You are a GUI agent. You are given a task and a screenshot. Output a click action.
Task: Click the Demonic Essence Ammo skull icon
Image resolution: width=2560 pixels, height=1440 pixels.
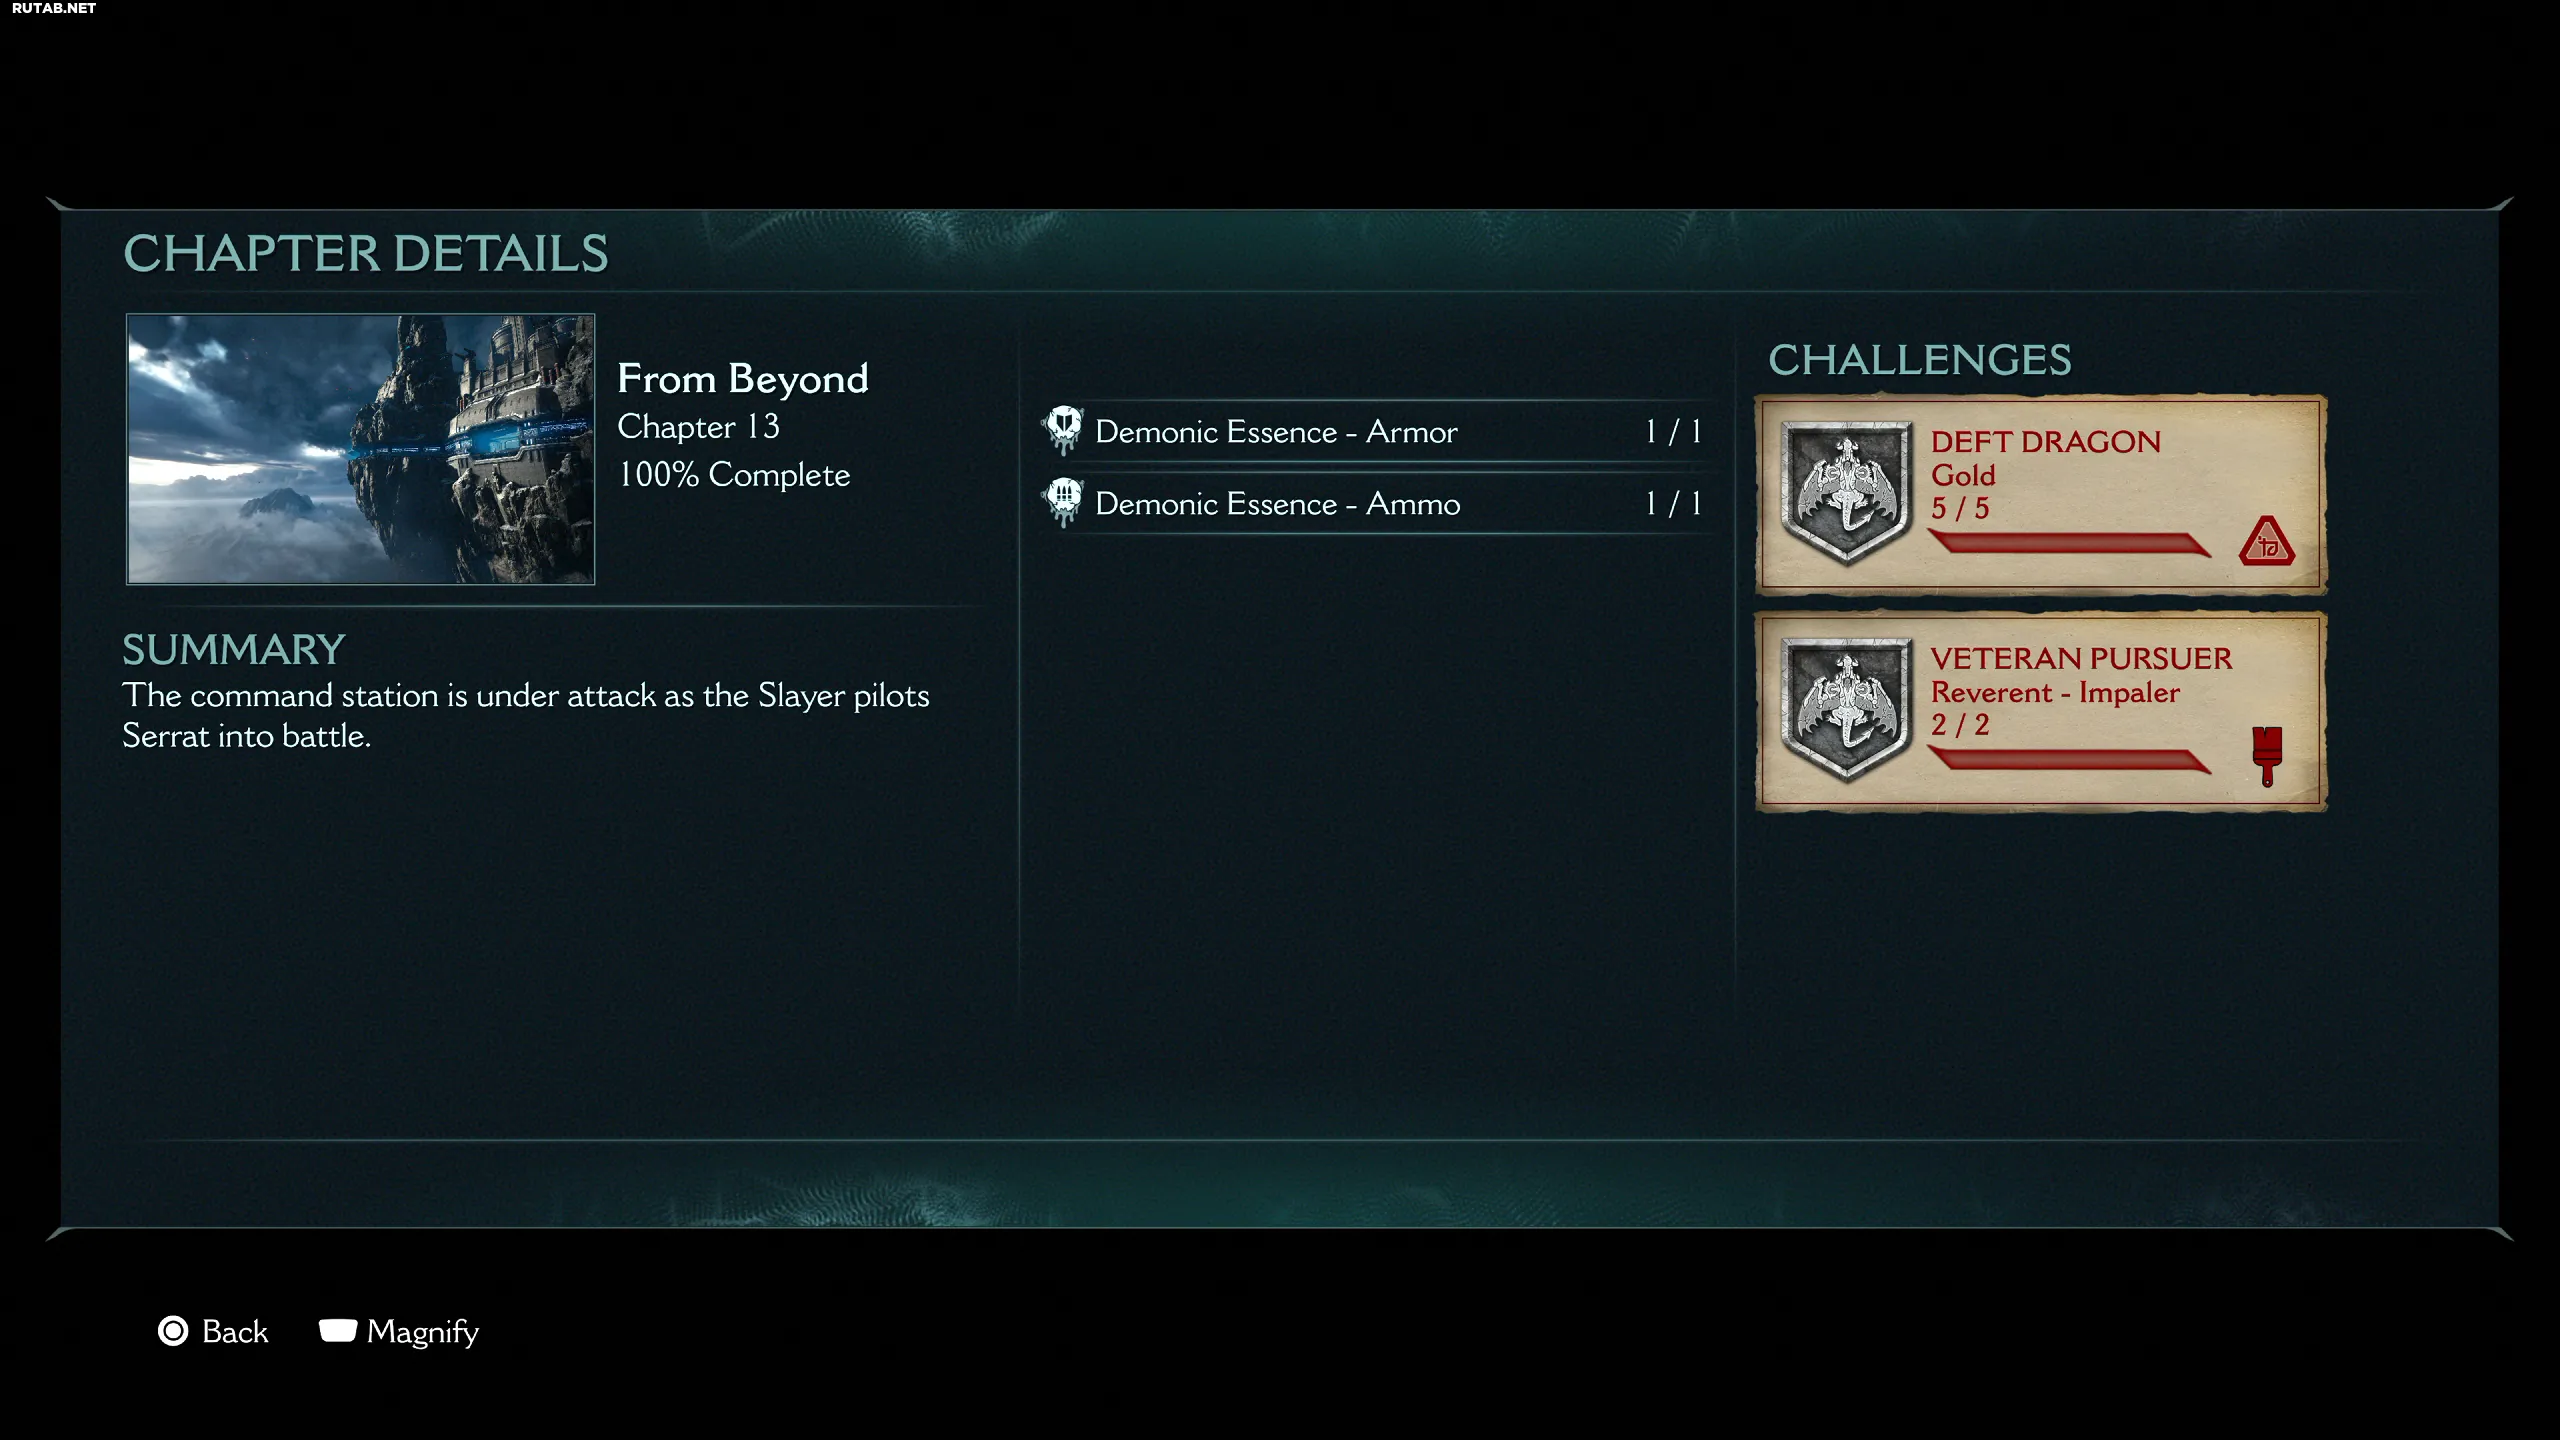click(x=1063, y=502)
